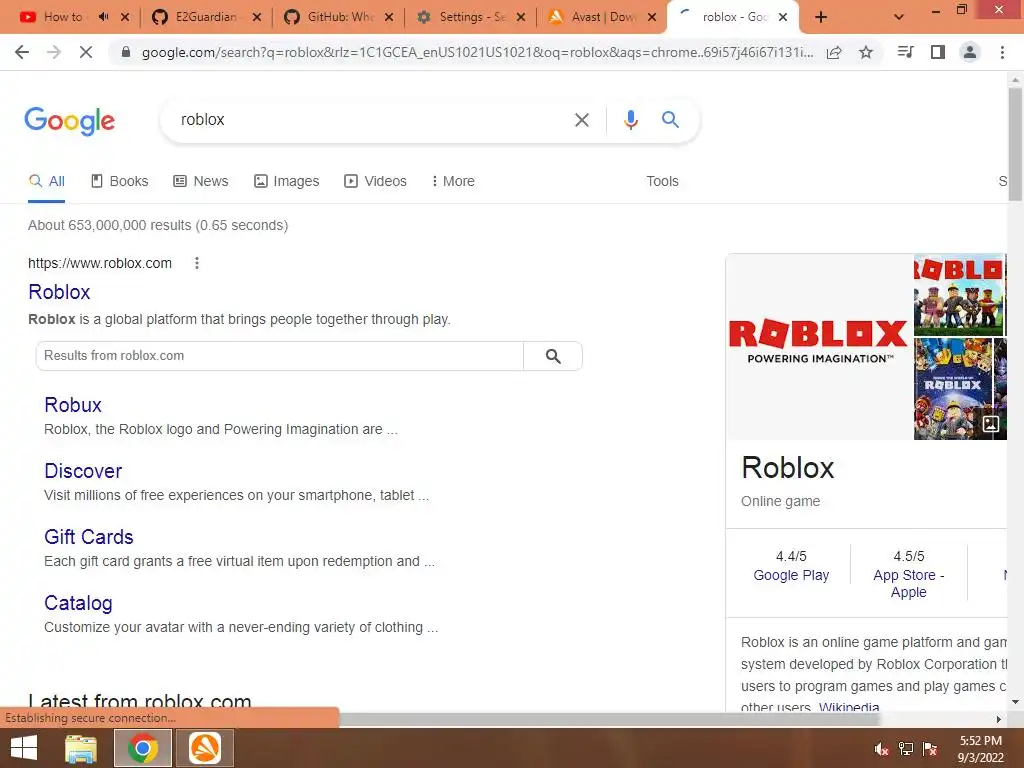
Task: Open File Explorer from the taskbar
Action: coord(81,748)
